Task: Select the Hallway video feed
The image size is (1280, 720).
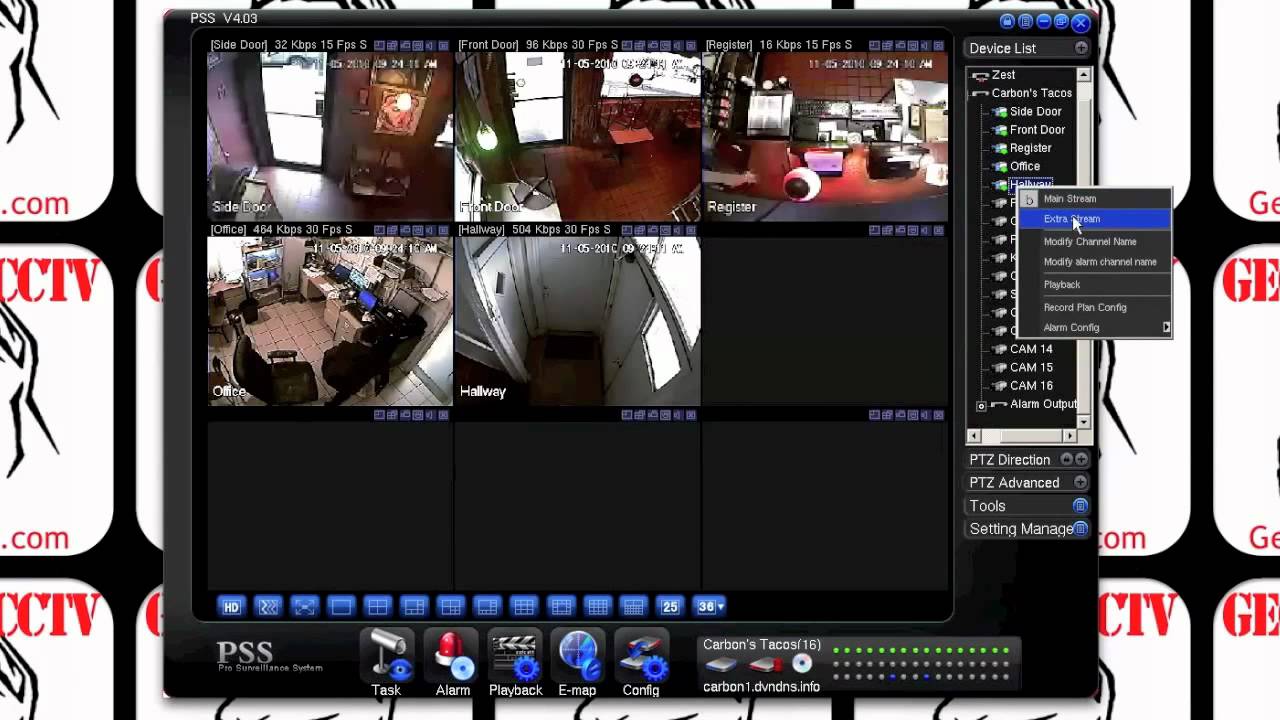Action: 577,321
